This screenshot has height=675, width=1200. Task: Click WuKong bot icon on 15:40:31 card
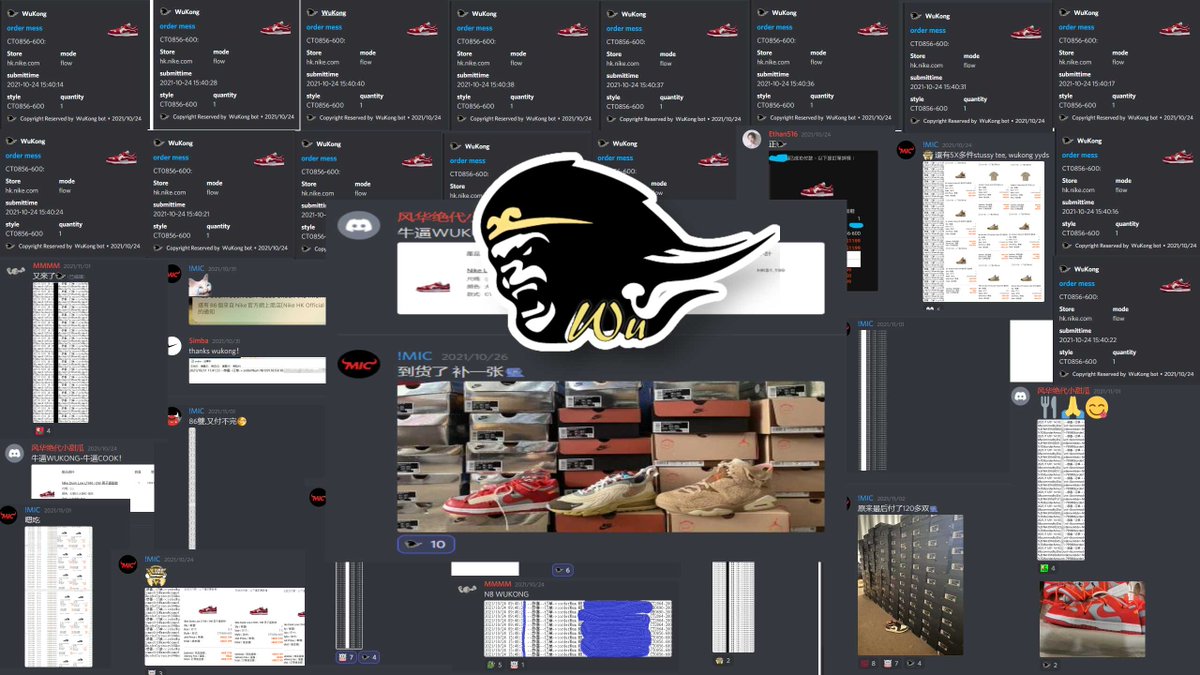tap(915, 16)
